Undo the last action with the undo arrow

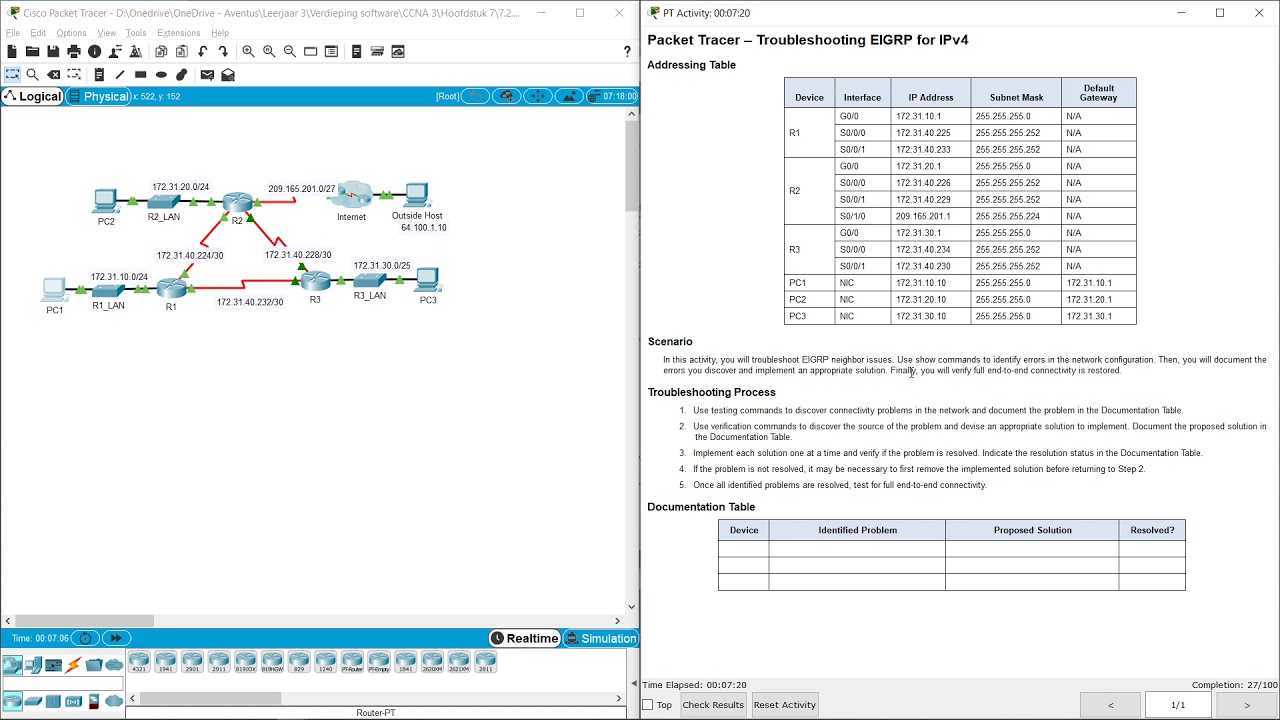coord(203,51)
